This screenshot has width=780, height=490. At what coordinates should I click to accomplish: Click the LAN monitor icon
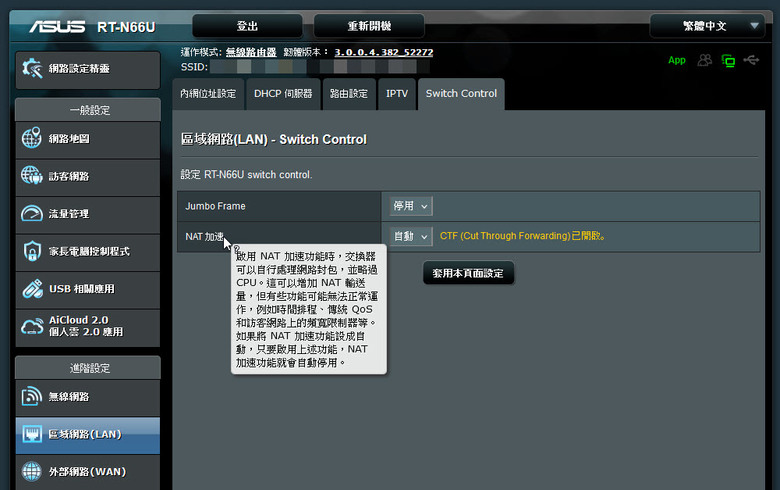click(32, 434)
